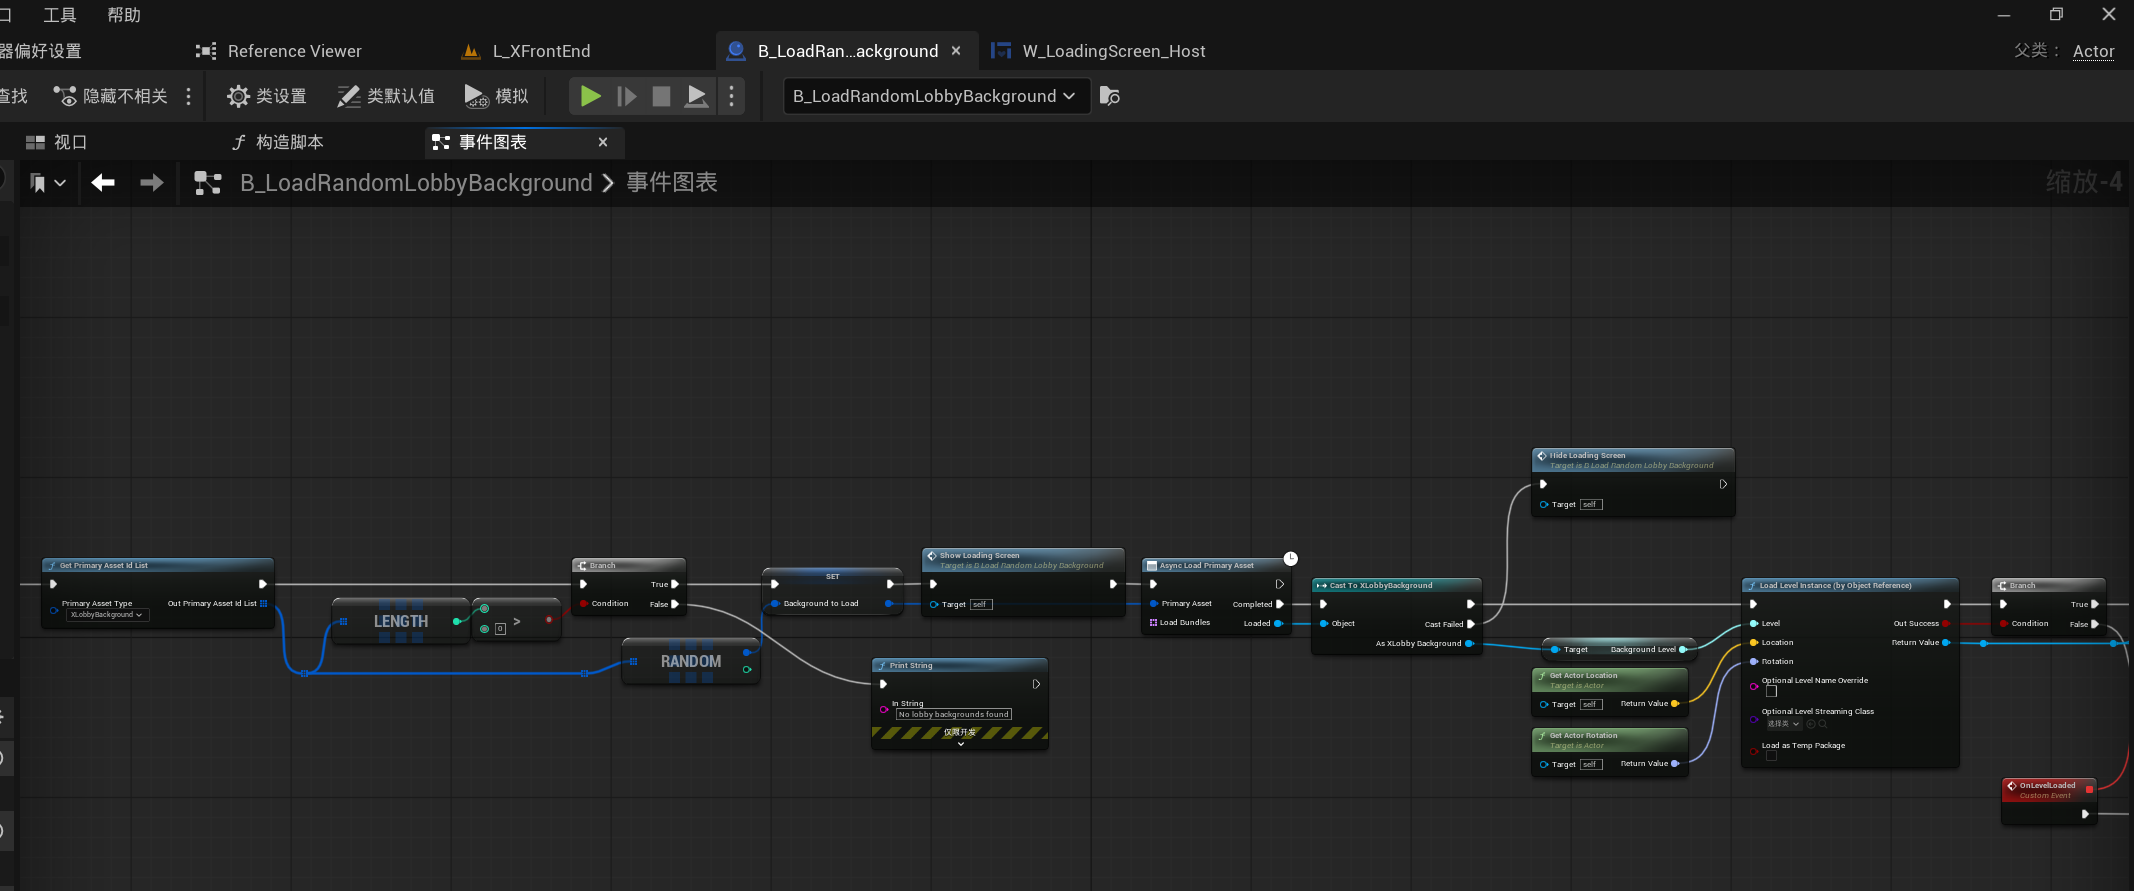The height and width of the screenshot is (891, 2134).
Task: Open the XLobbyBackground Primary Asset Type dropdown
Action: click(x=107, y=615)
